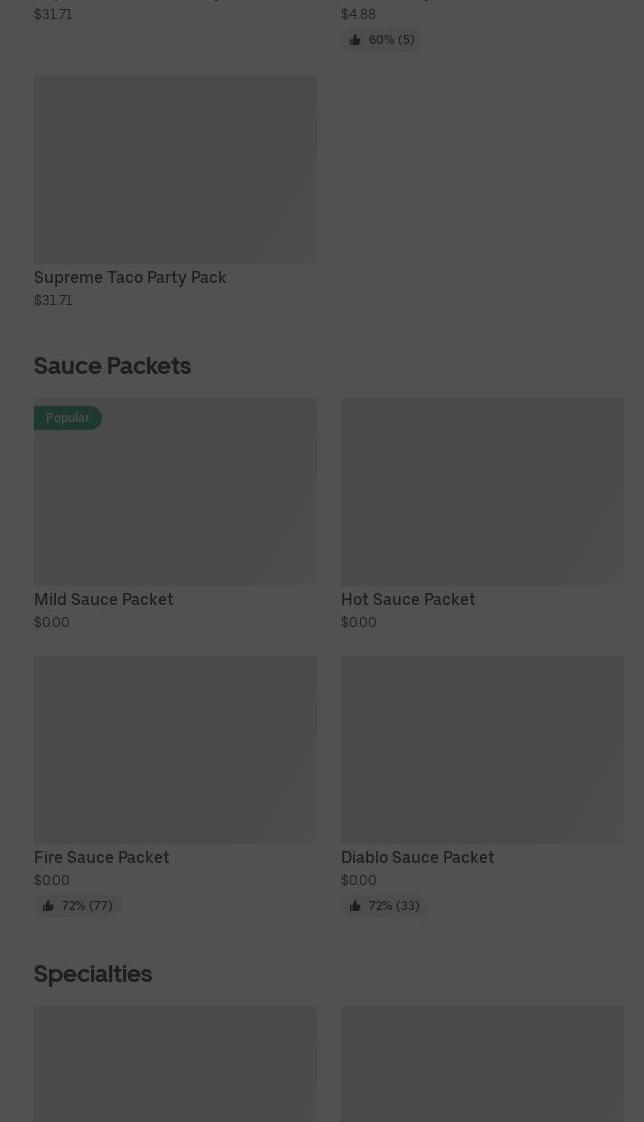
Task: Open the second Specialties item image
Action: point(482,1064)
